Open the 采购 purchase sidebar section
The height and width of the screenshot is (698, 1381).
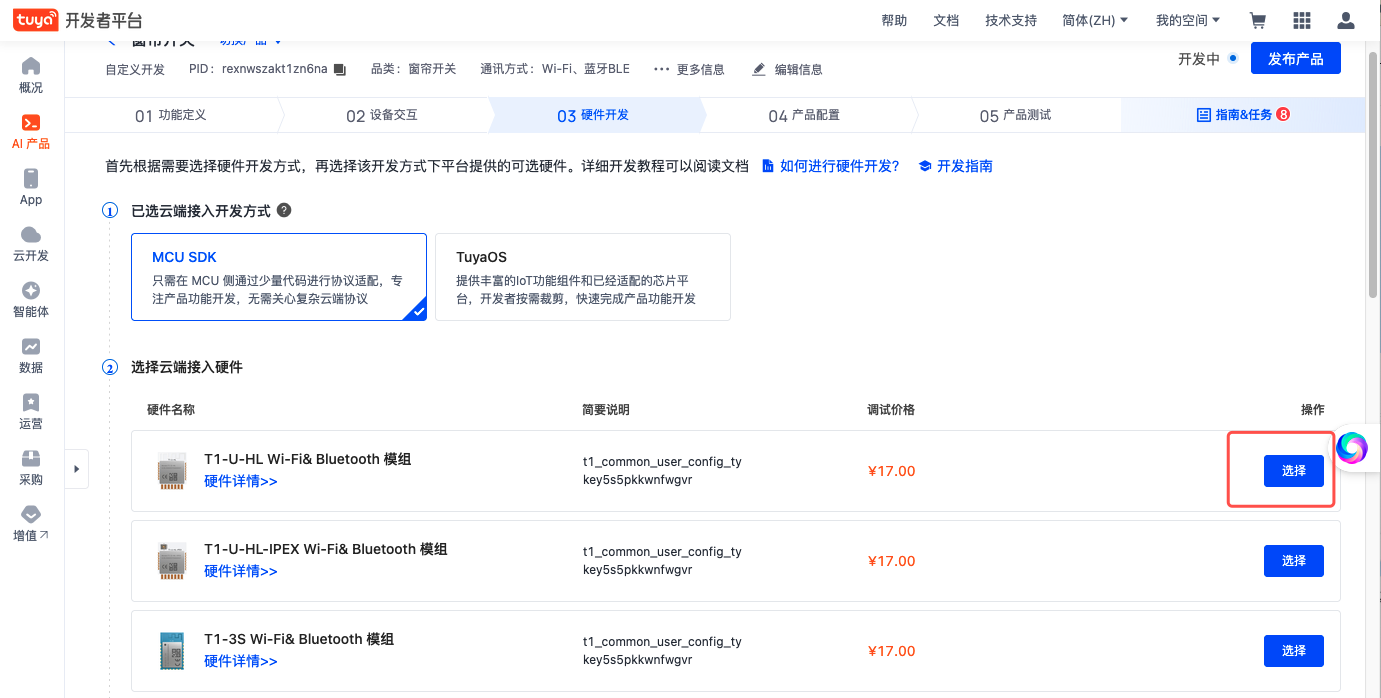pos(31,468)
